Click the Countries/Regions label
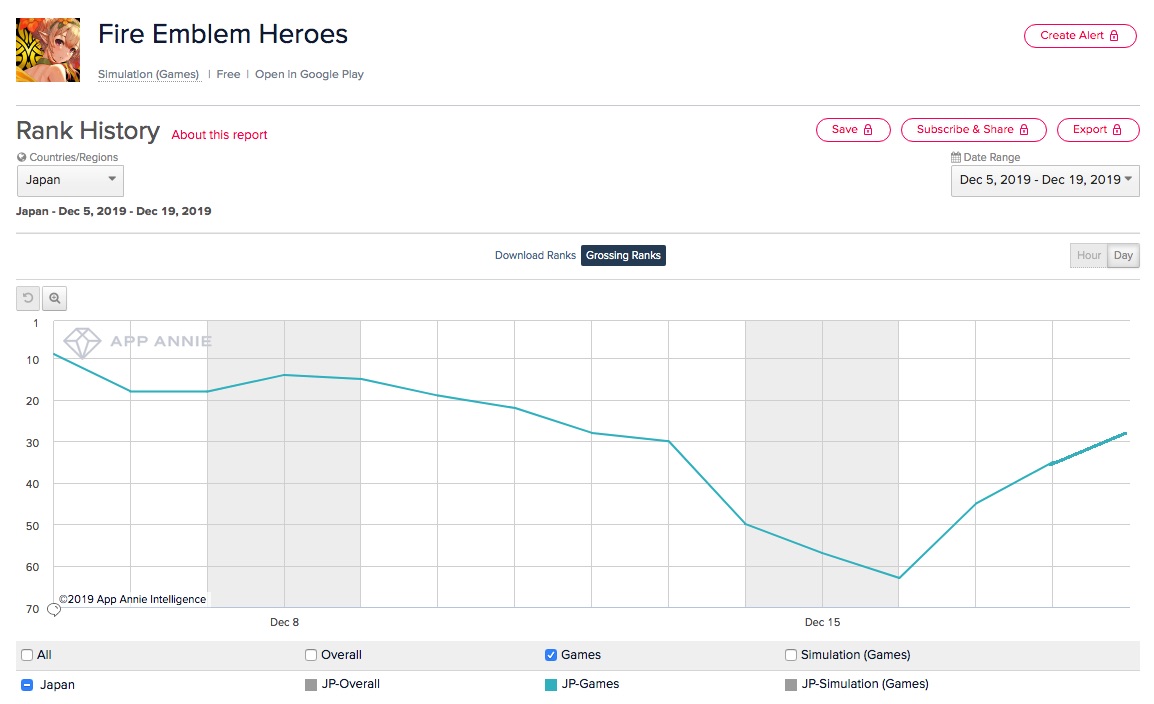The width and height of the screenshot is (1154, 704). point(74,157)
